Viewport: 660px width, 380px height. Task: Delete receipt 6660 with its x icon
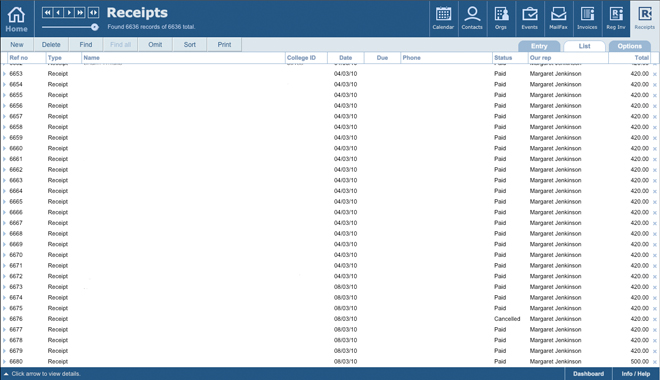point(655,149)
